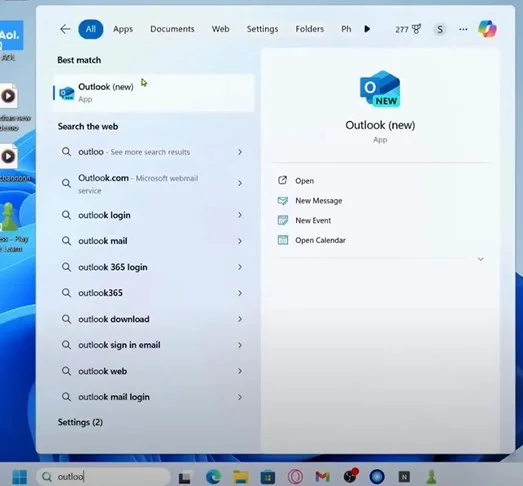Select the All filter tab

[x=91, y=29]
